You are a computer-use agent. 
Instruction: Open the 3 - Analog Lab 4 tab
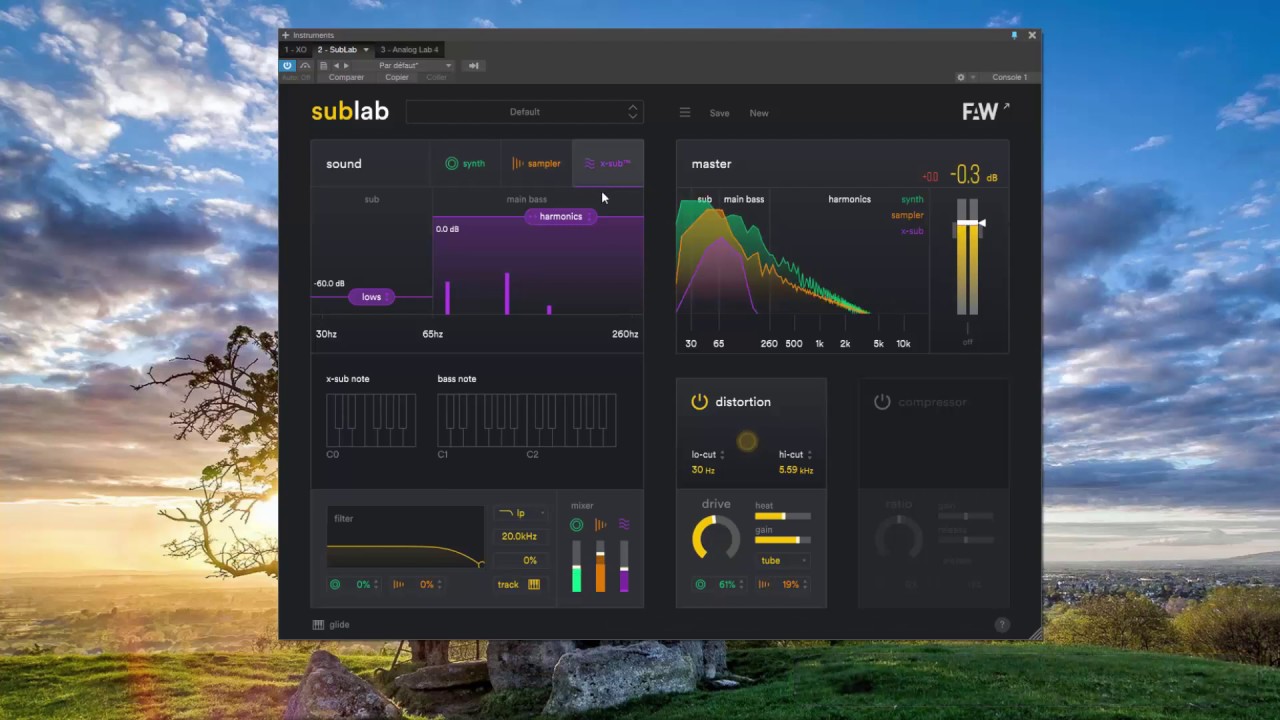pos(409,49)
